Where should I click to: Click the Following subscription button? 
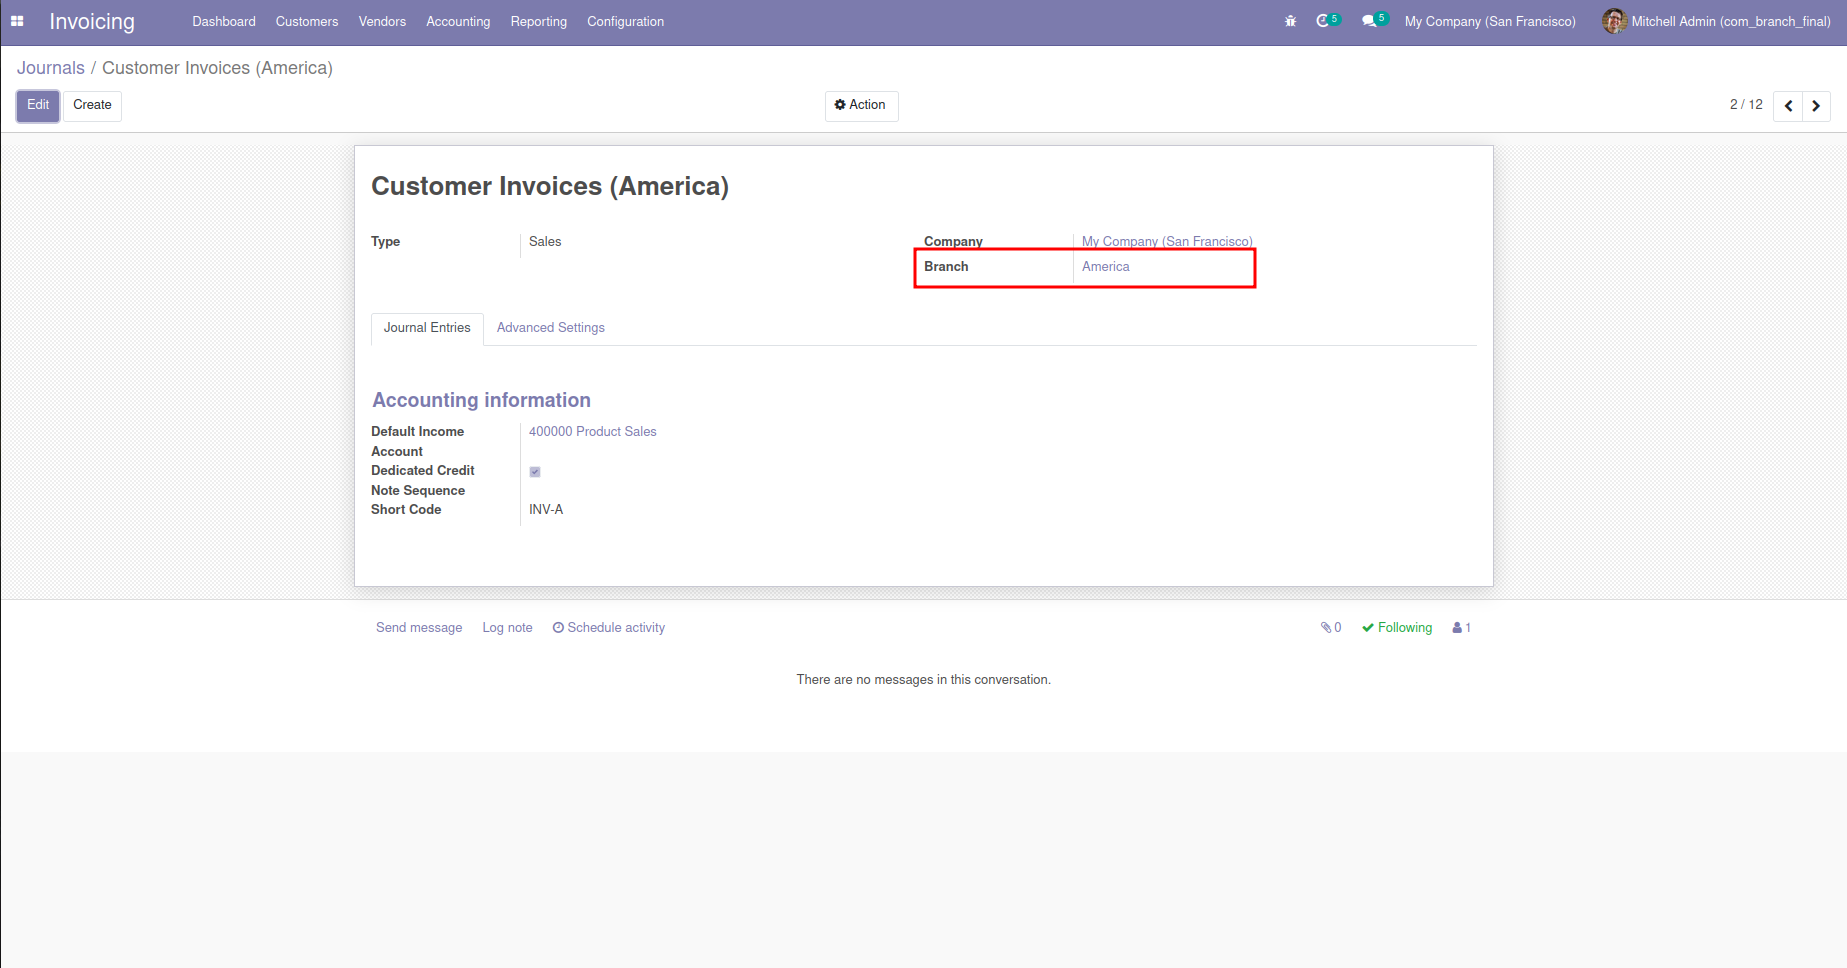(1397, 628)
